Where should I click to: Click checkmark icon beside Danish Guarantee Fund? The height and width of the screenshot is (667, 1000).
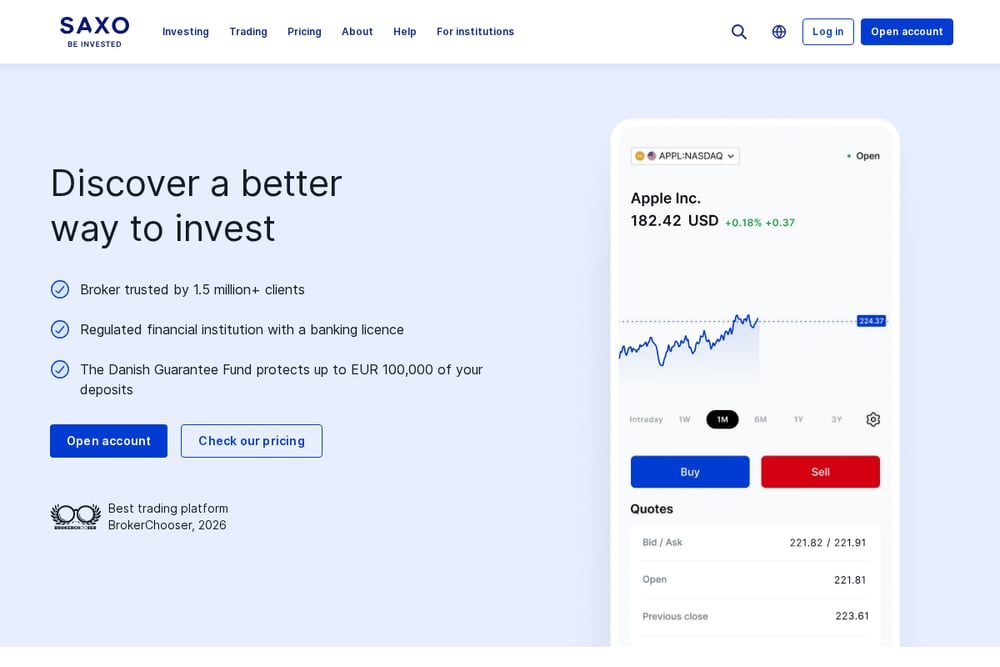click(x=60, y=369)
